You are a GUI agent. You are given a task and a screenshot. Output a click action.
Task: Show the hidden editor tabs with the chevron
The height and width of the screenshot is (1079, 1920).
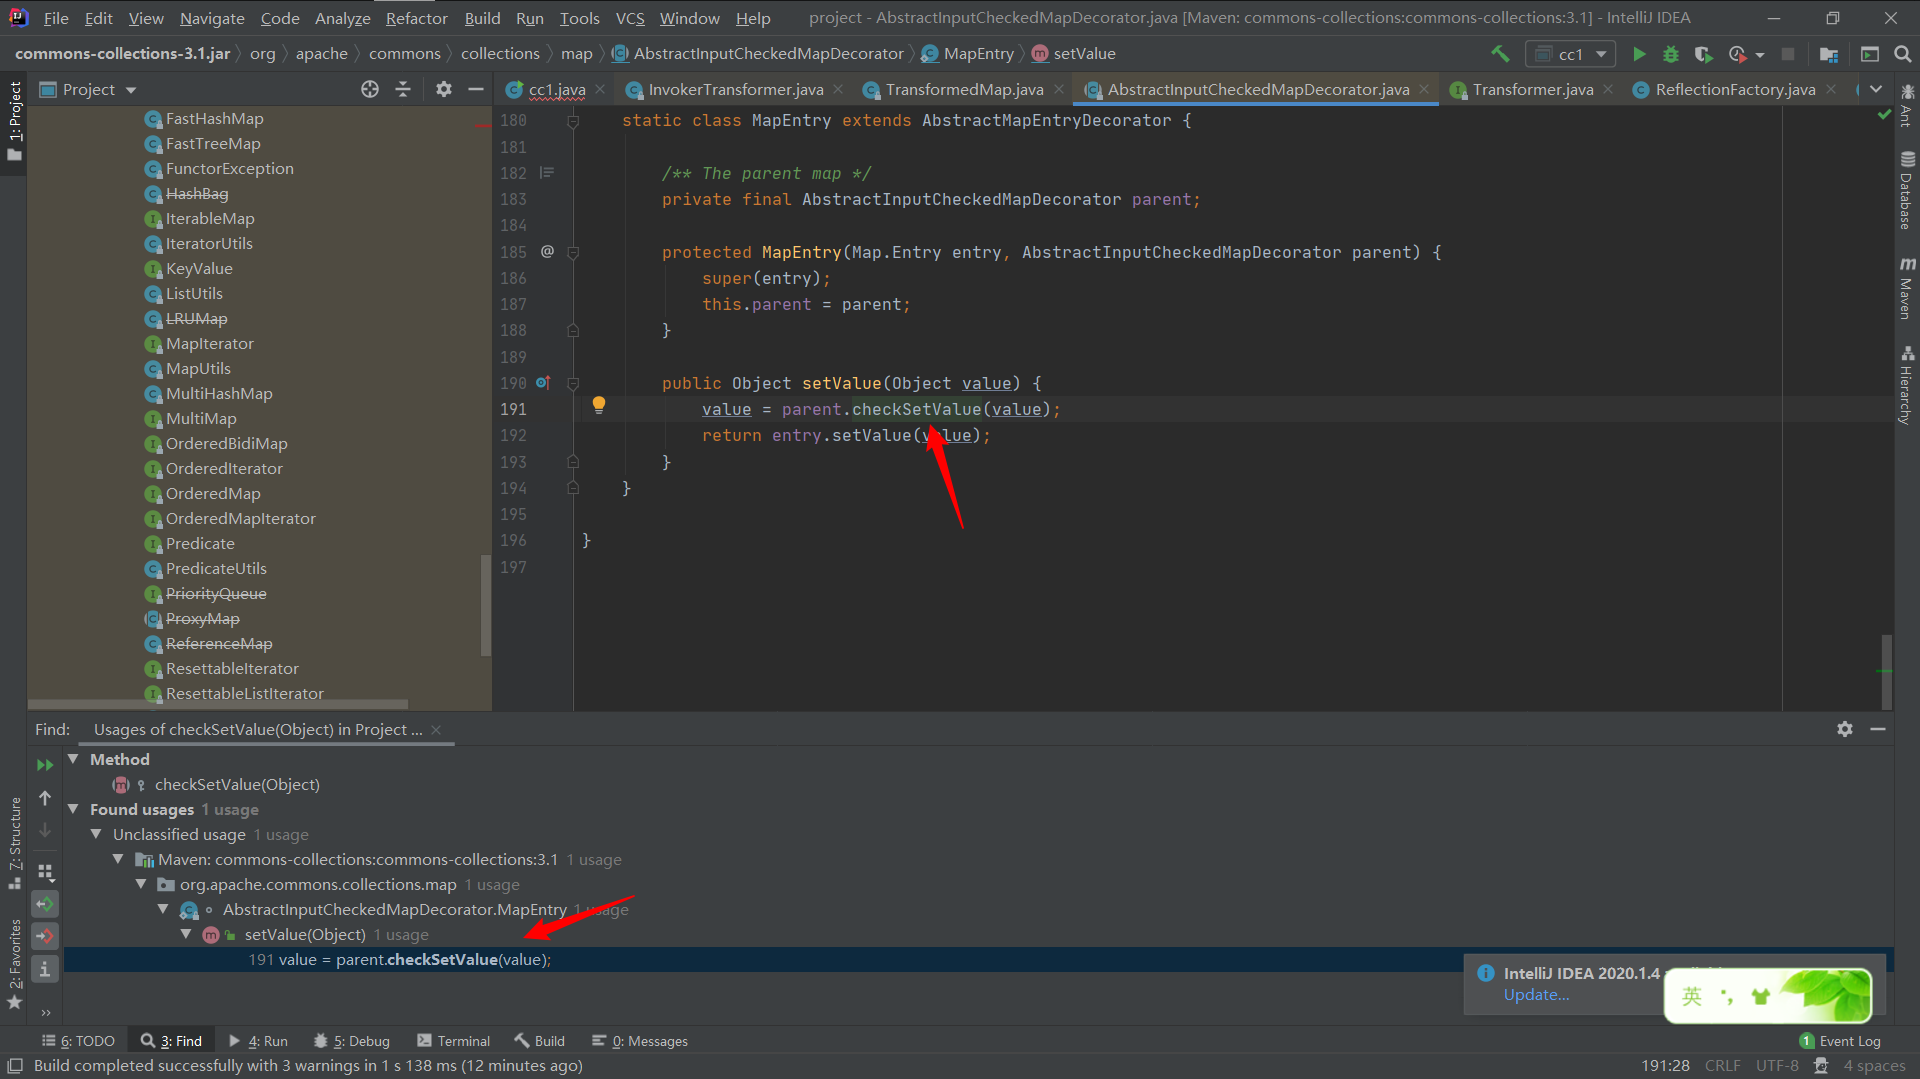[1876, 89]
